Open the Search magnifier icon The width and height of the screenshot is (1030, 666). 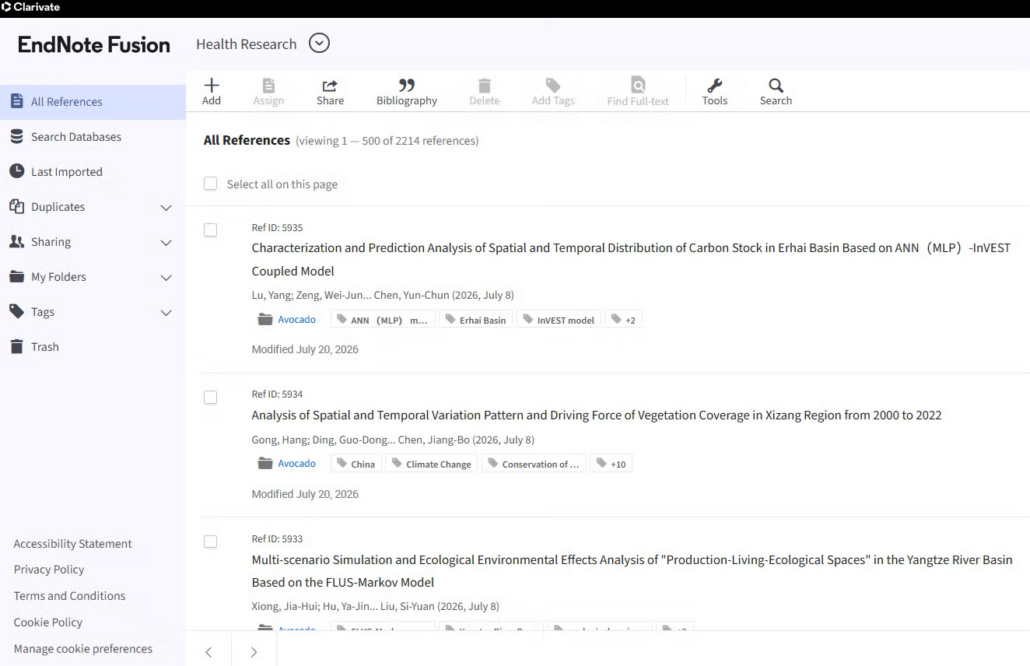pos(776,85)
